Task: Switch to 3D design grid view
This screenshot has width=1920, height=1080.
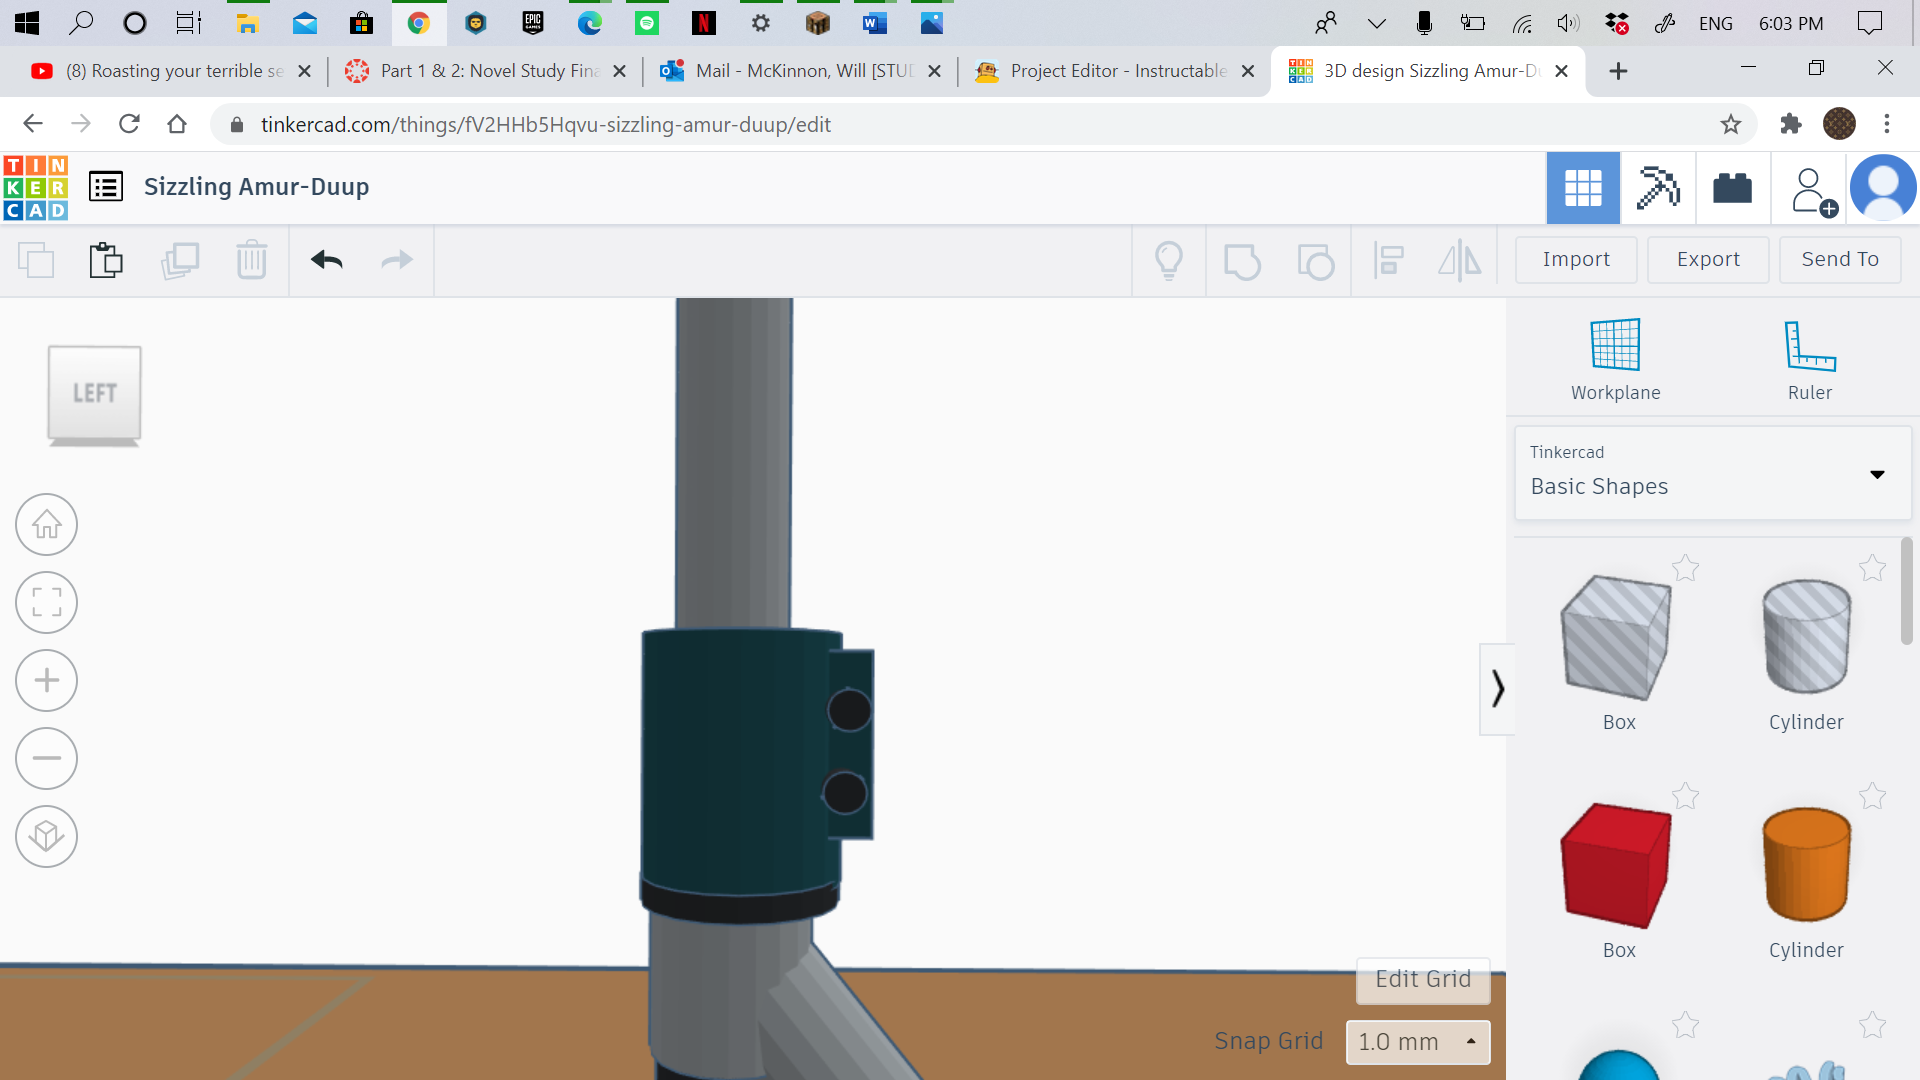Action: tap(1583, 188)
